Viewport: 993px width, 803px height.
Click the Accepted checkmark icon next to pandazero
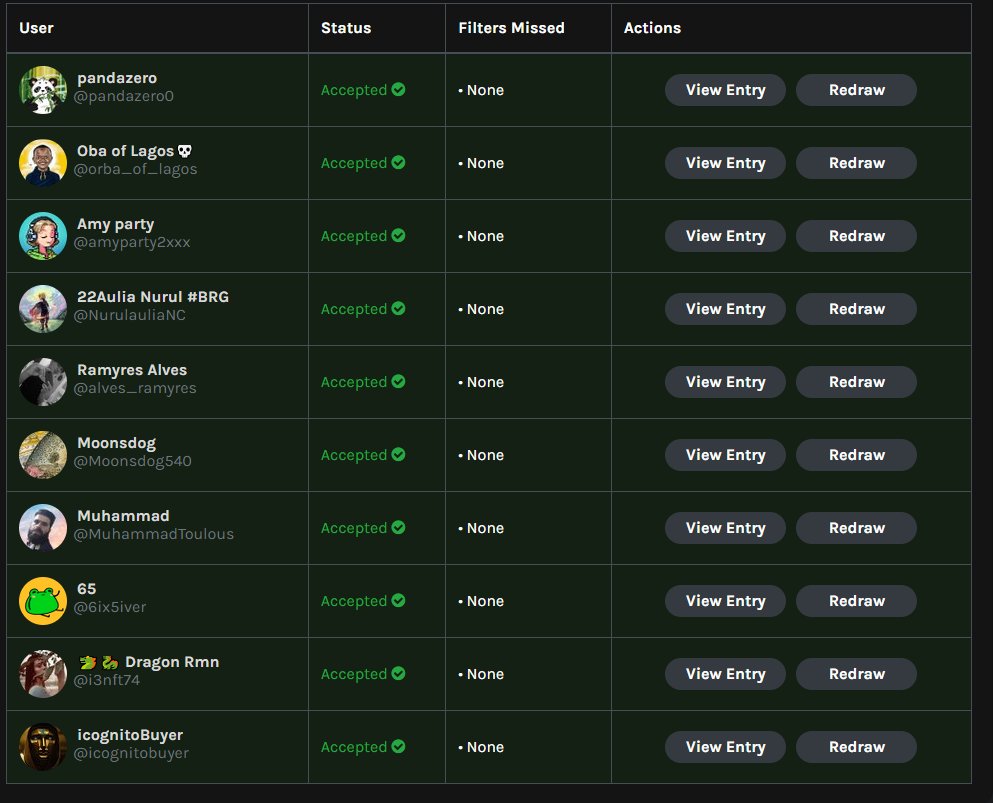pyautogui.click(x=399, y=89)
